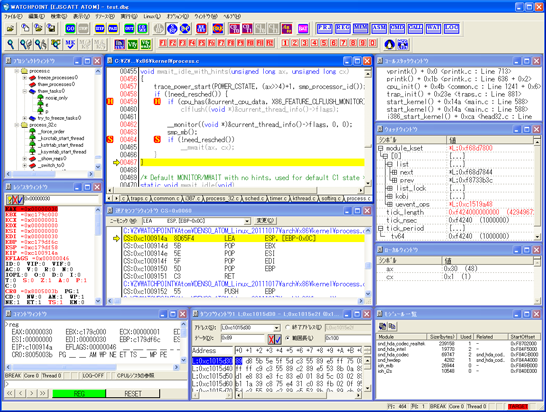Click the range length field 0x100
The width and height of the screenshot is (546, 412).
click(x=348, y=338)
